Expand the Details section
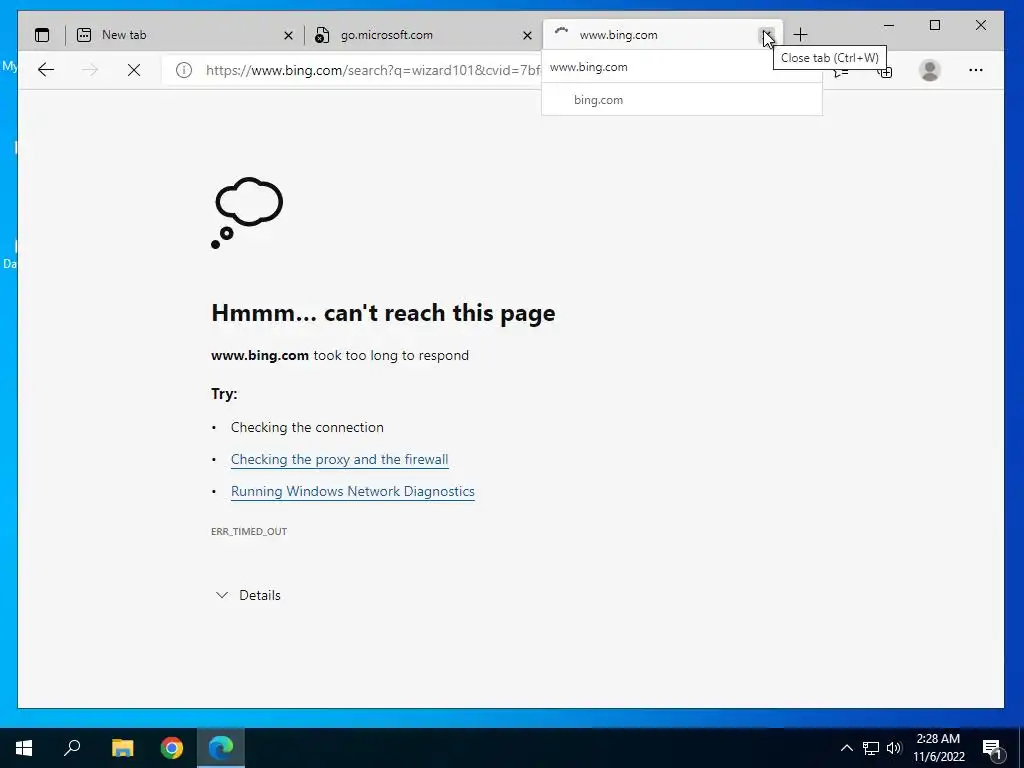The height and width of the screenshot is (768, 1024). [248, 595]
